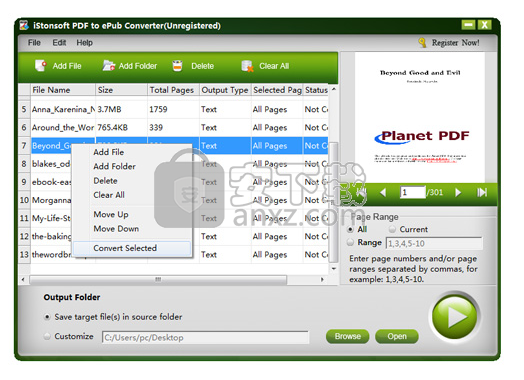Click the iStonsoft application title icon

click(x=24, y=25)
